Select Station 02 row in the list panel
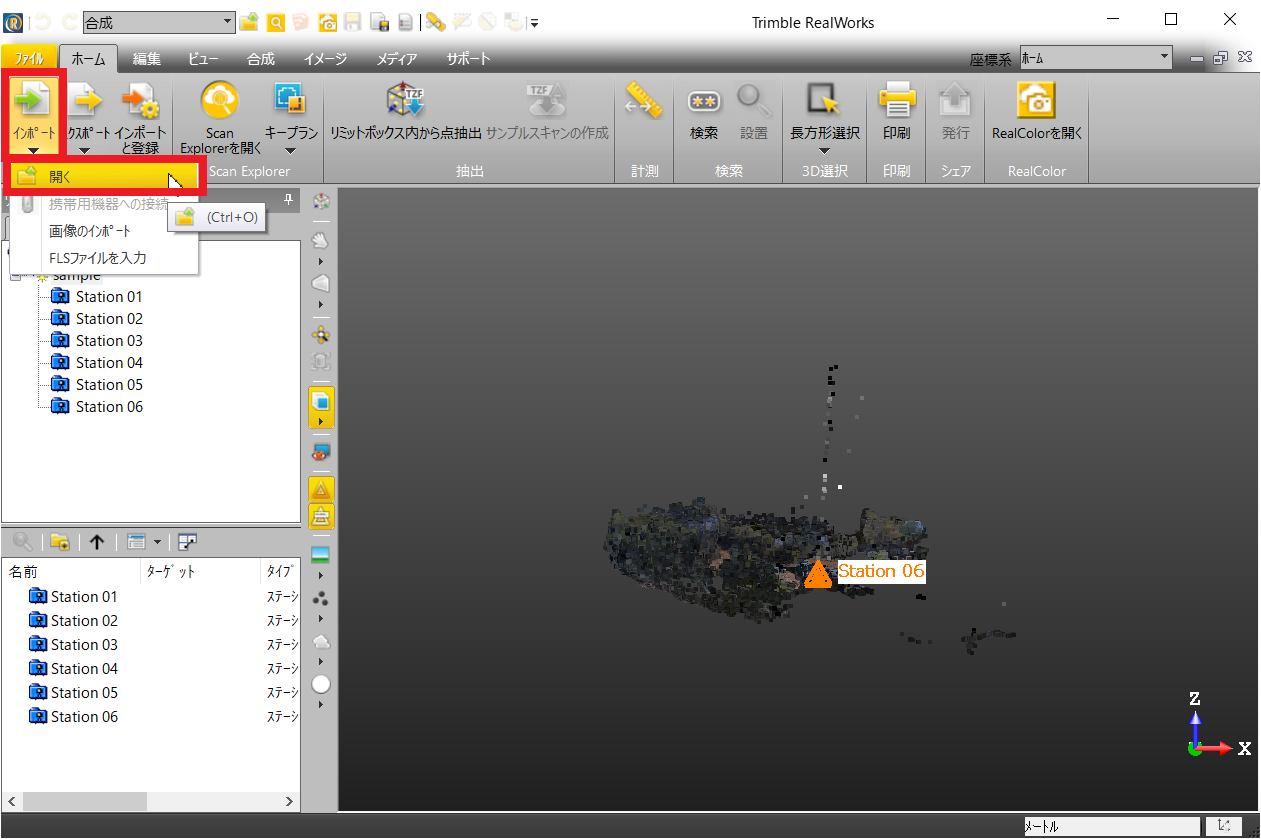Screen dimensions: 1261x839 (x=150, y=621)
